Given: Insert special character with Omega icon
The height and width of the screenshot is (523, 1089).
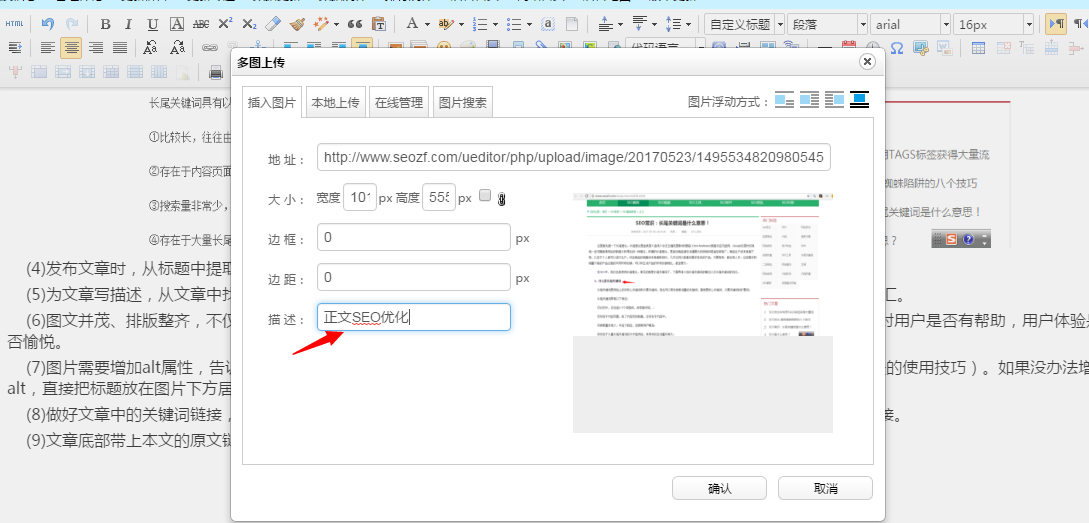Looking at the screenshot, I should (x=897, y=48).
